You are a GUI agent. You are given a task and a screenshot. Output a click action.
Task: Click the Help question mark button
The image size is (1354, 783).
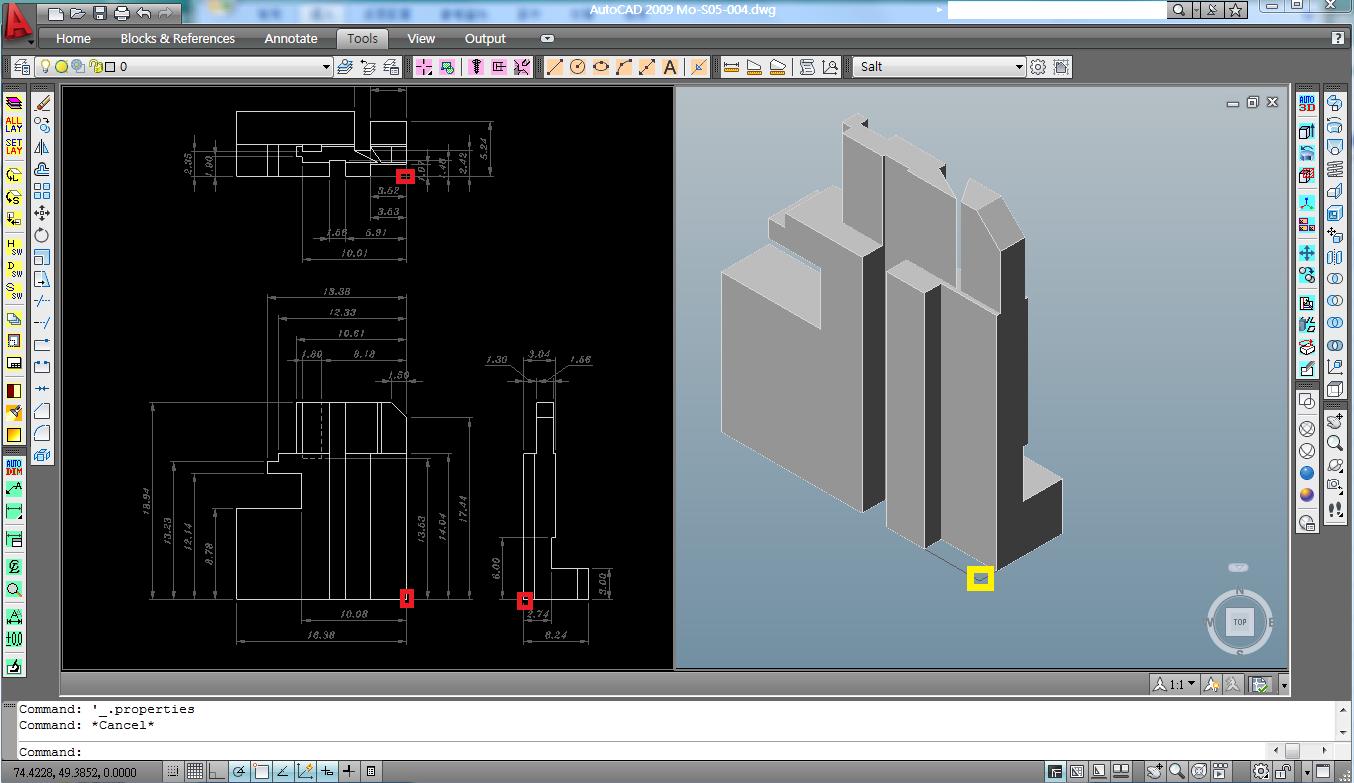coord(1338,38)
